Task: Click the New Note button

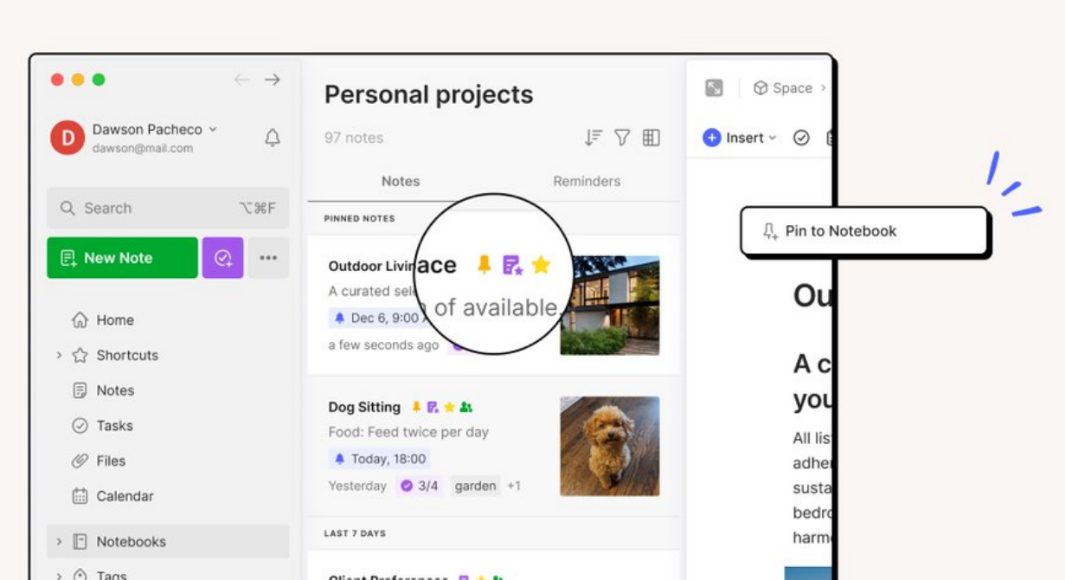Action: click(x=122, y=258)
